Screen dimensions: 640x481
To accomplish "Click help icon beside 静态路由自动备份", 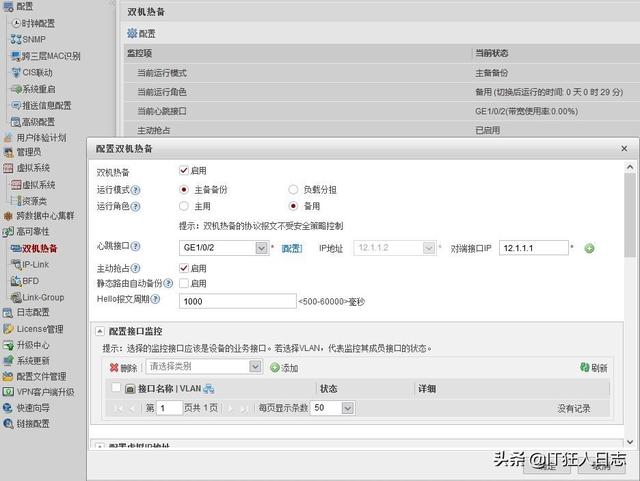I will click(168, 283).
